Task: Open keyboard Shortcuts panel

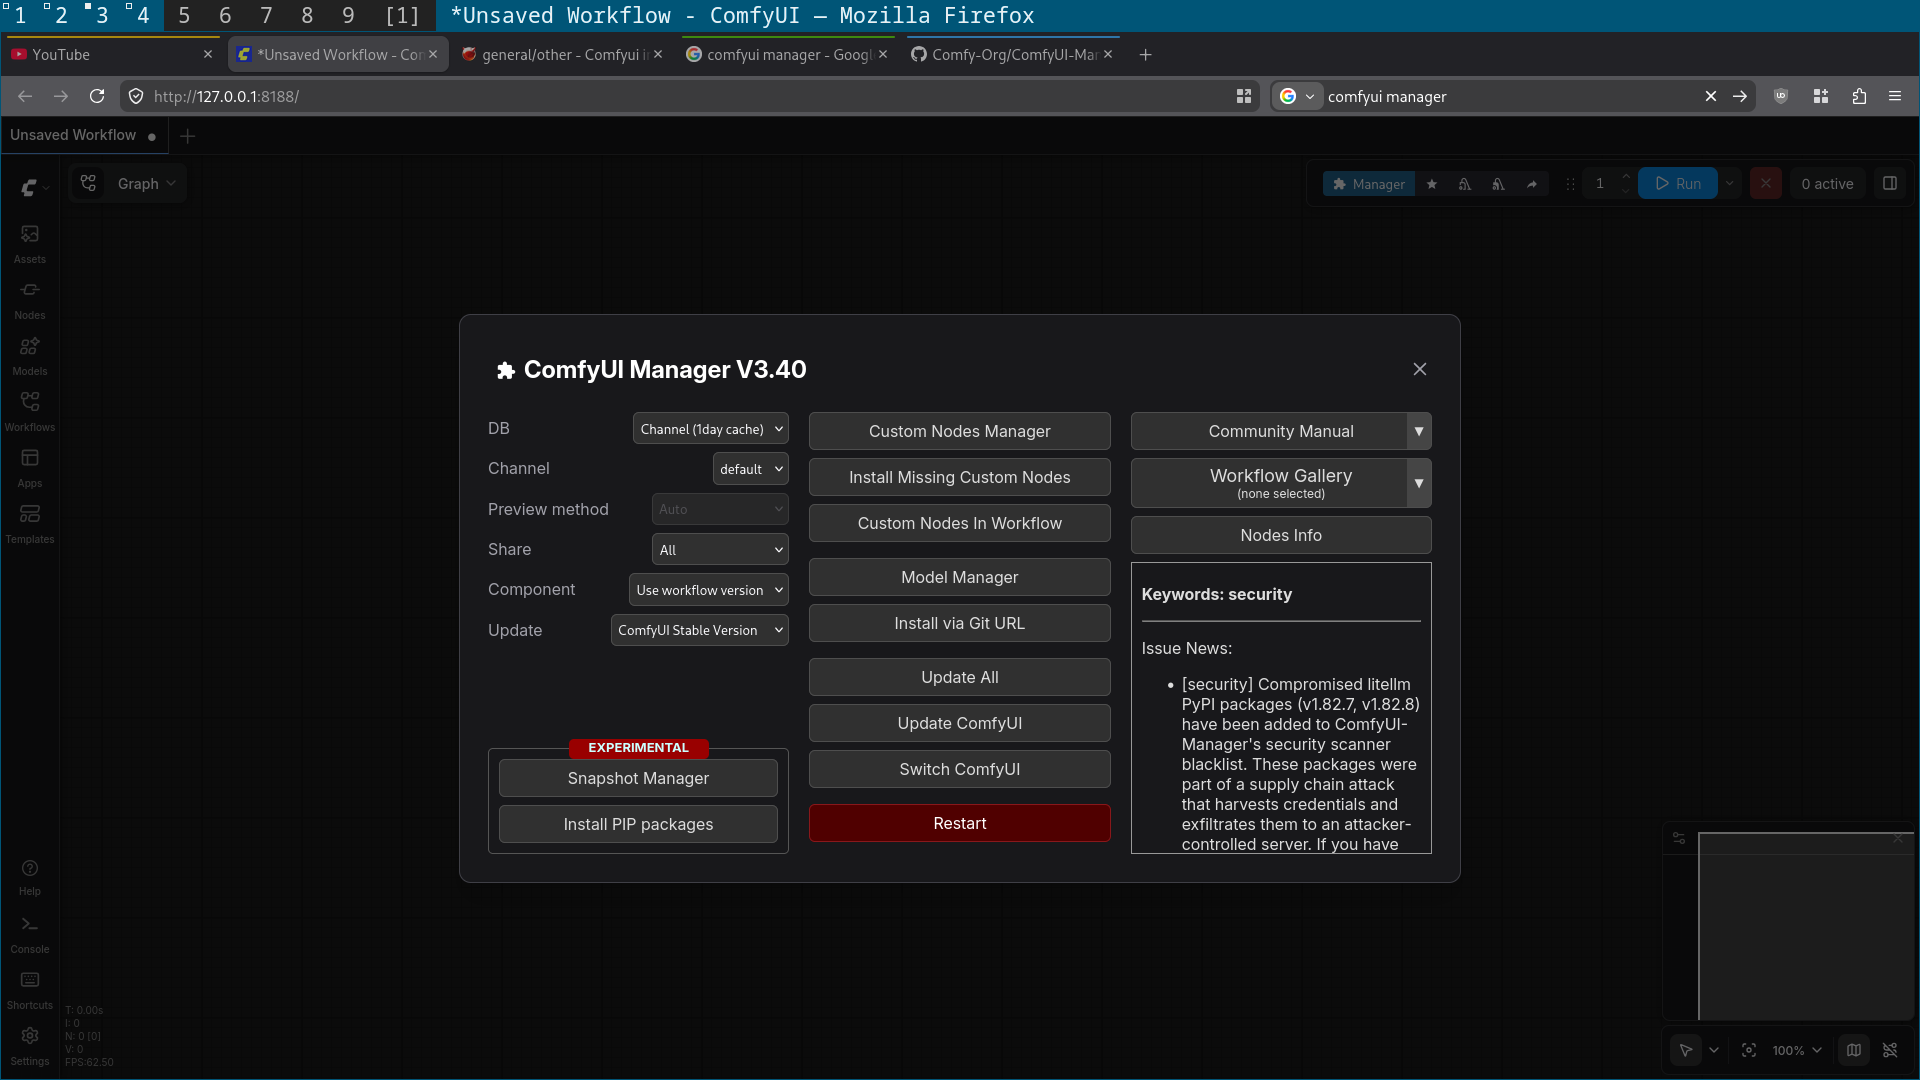Action: (30, 990)
